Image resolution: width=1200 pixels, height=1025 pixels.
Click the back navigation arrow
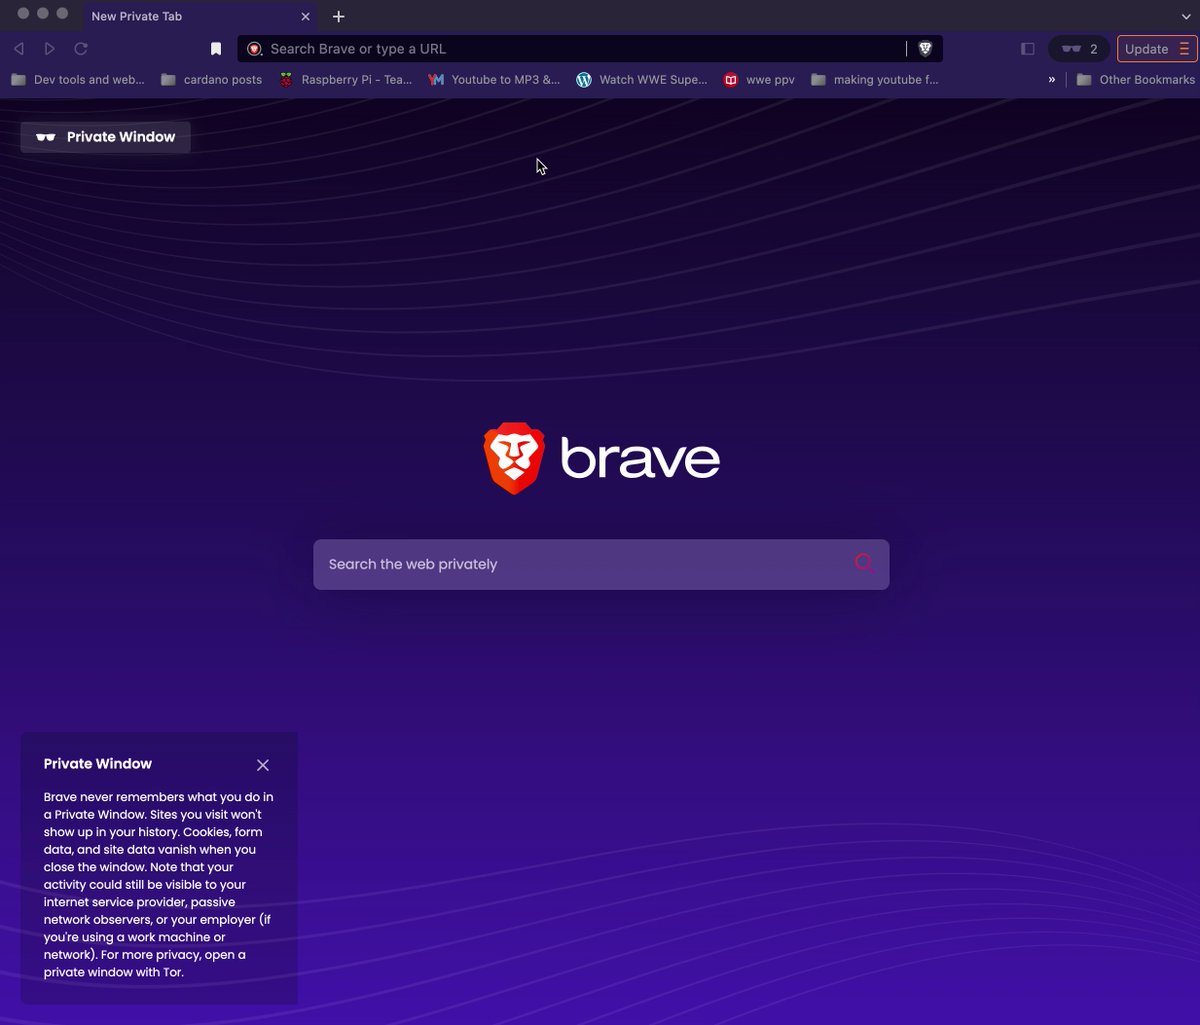point(18,48)
